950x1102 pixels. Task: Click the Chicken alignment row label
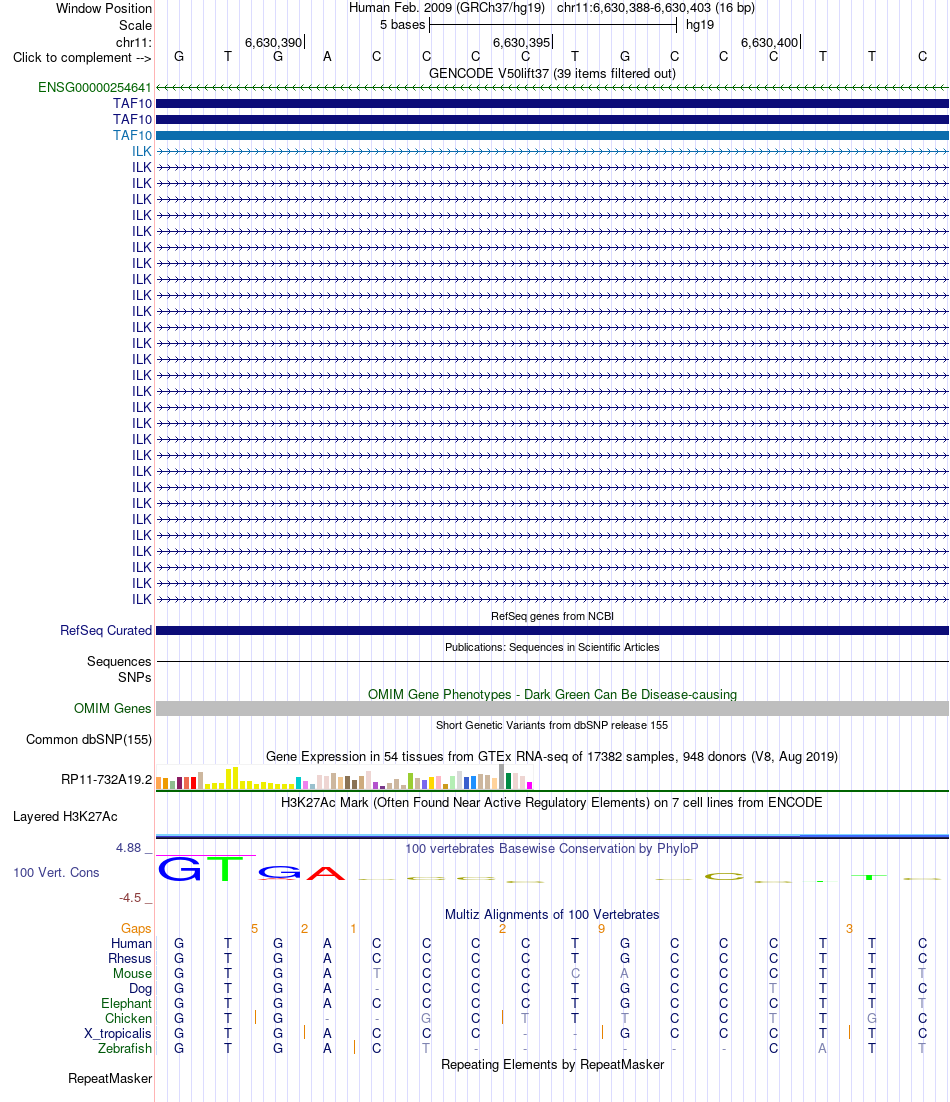[x=129, y=1018]
